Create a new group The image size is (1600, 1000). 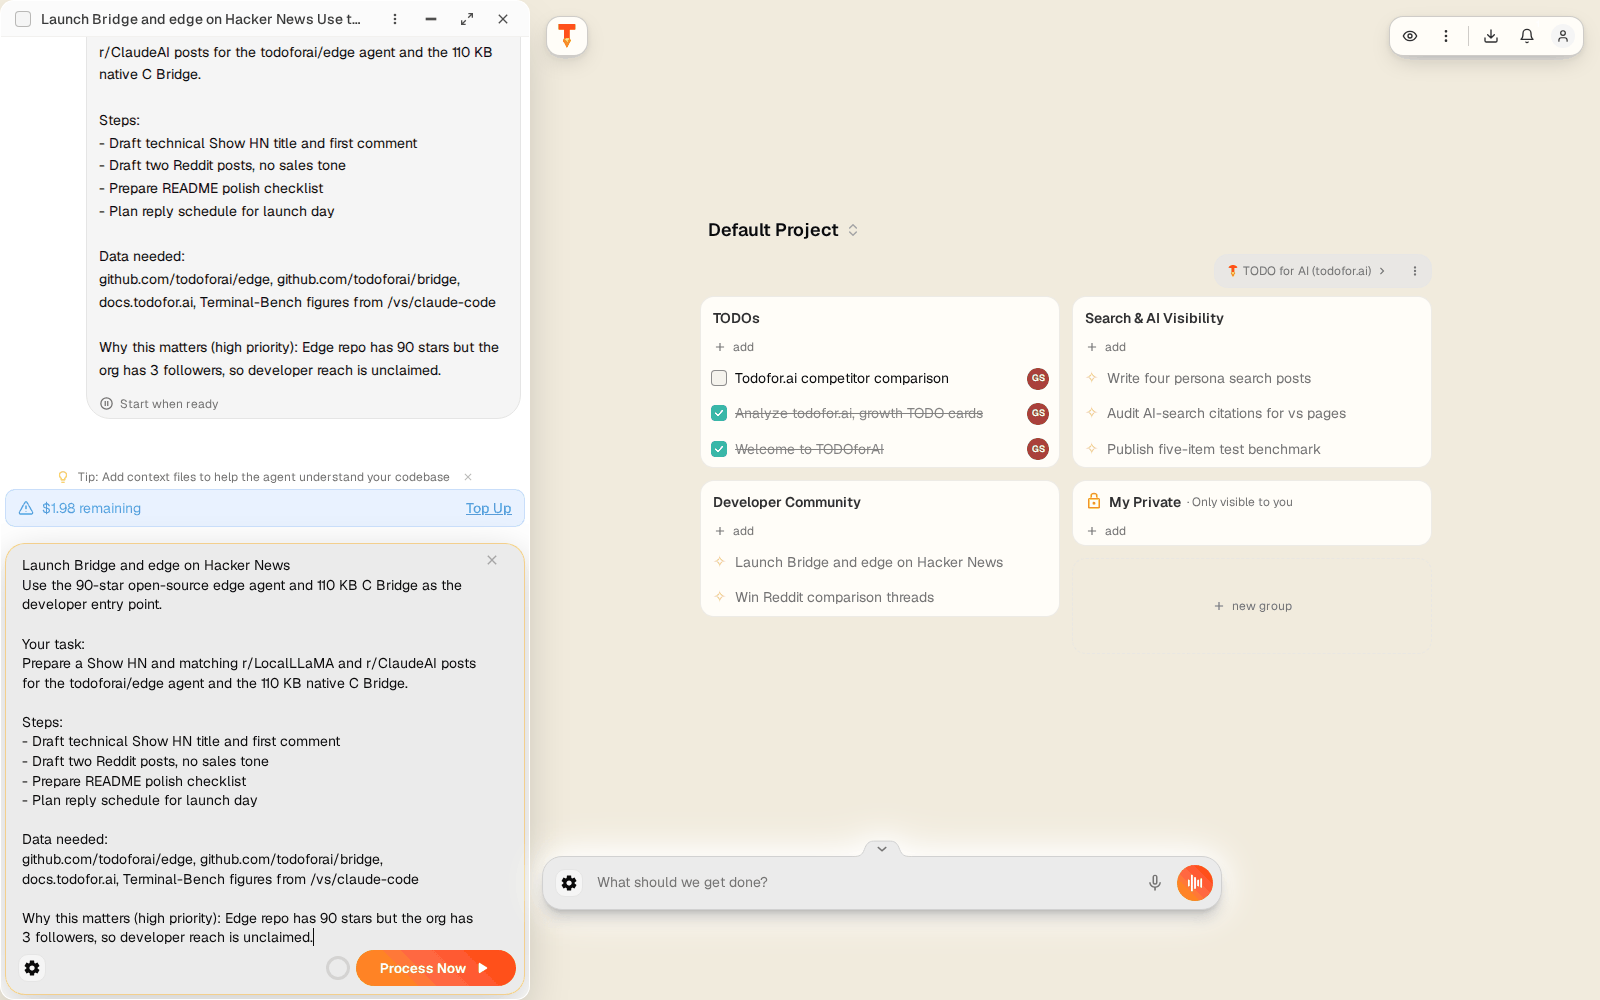coord(1252,606)
